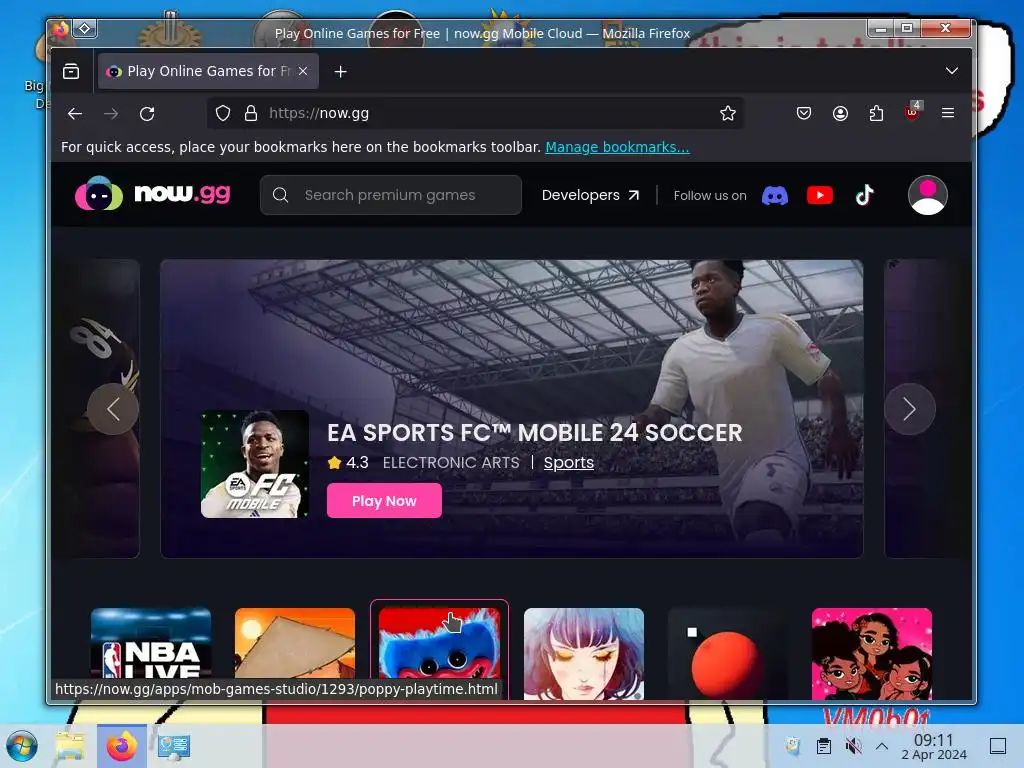1024x768 pixels.
Task: Open the pink three girls game thumbnail
Action: tap(872, 653)
